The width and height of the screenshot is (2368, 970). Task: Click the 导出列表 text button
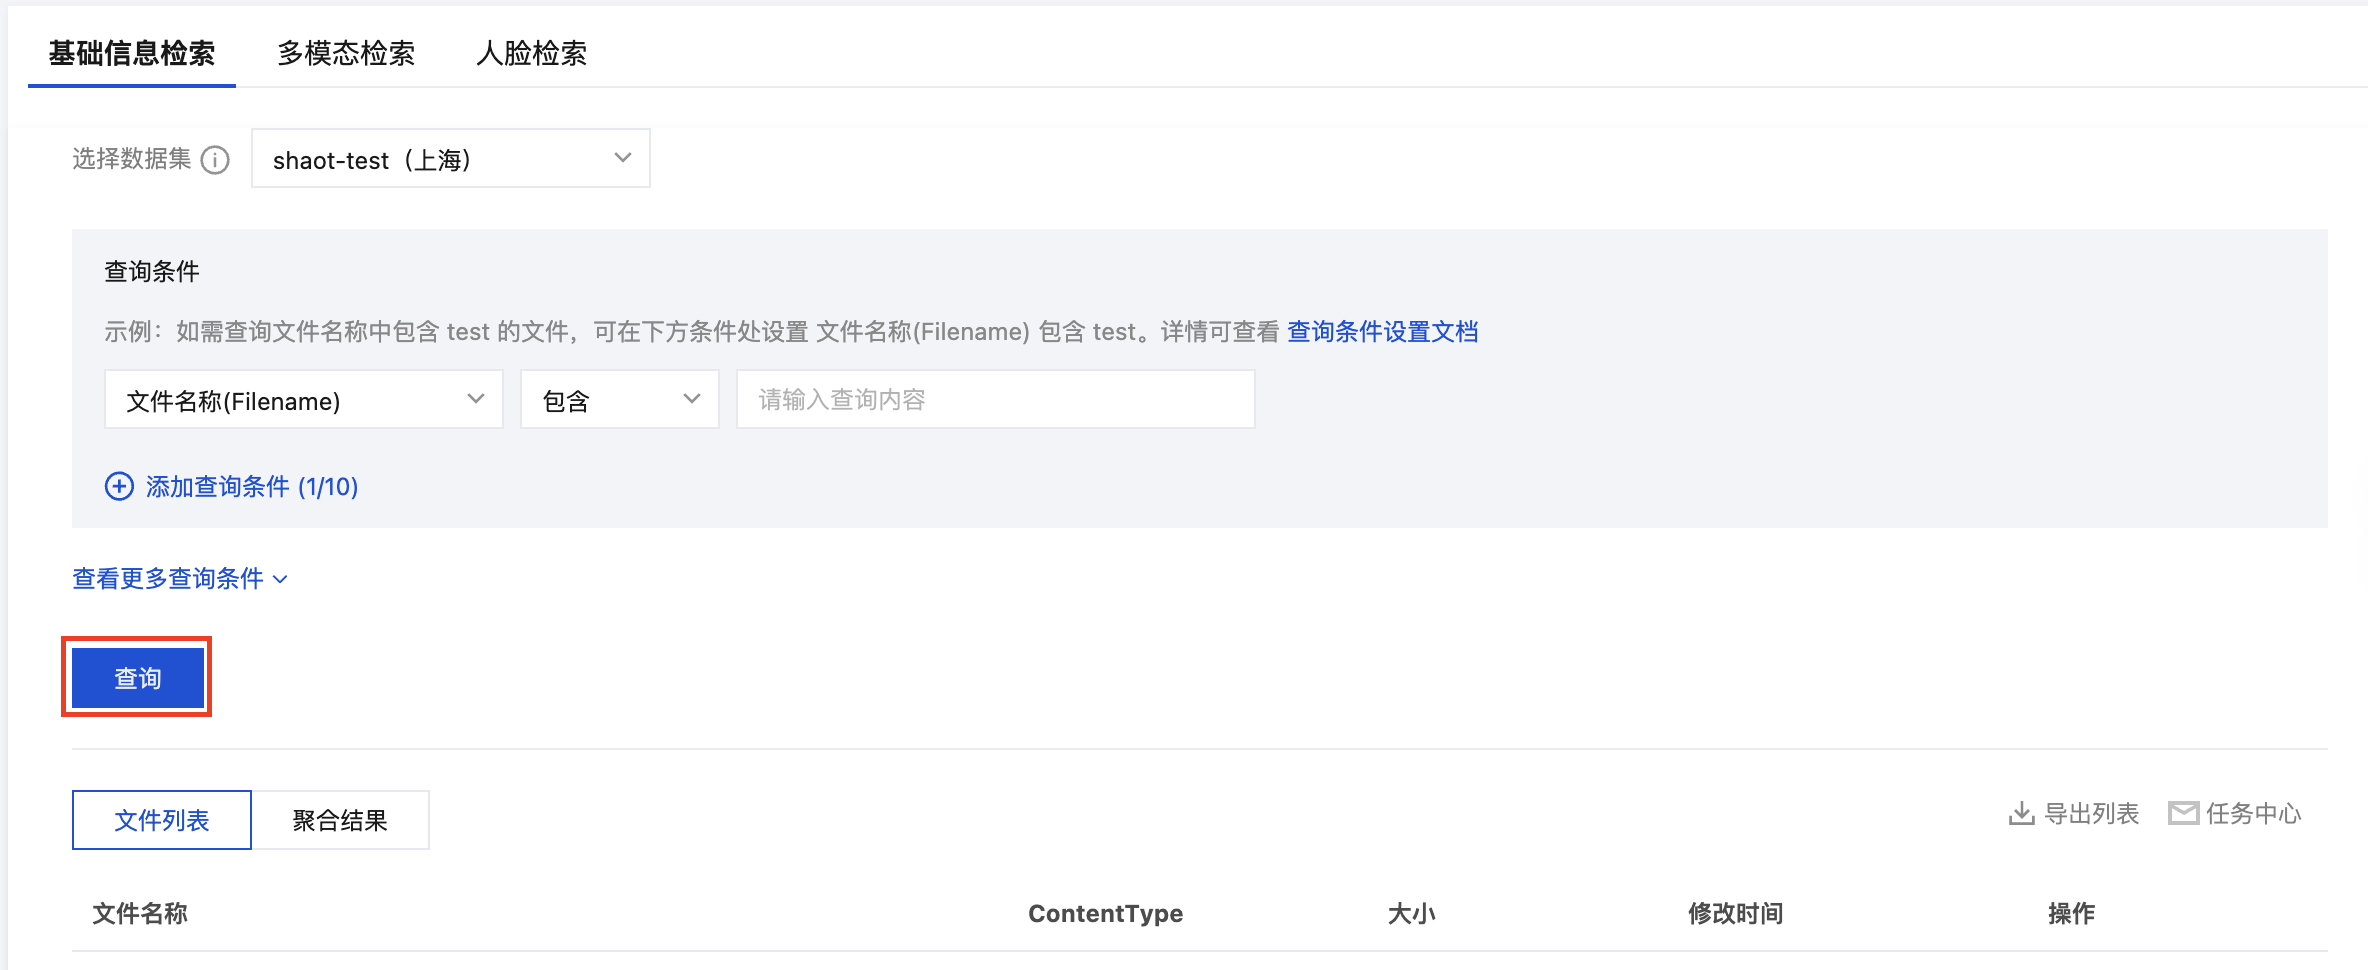[2091, 814]
